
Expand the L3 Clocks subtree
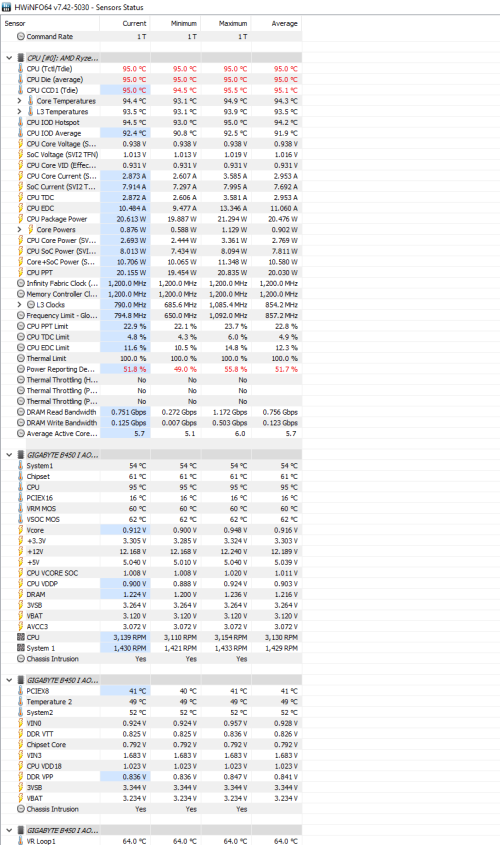click(x=19, y=304)
